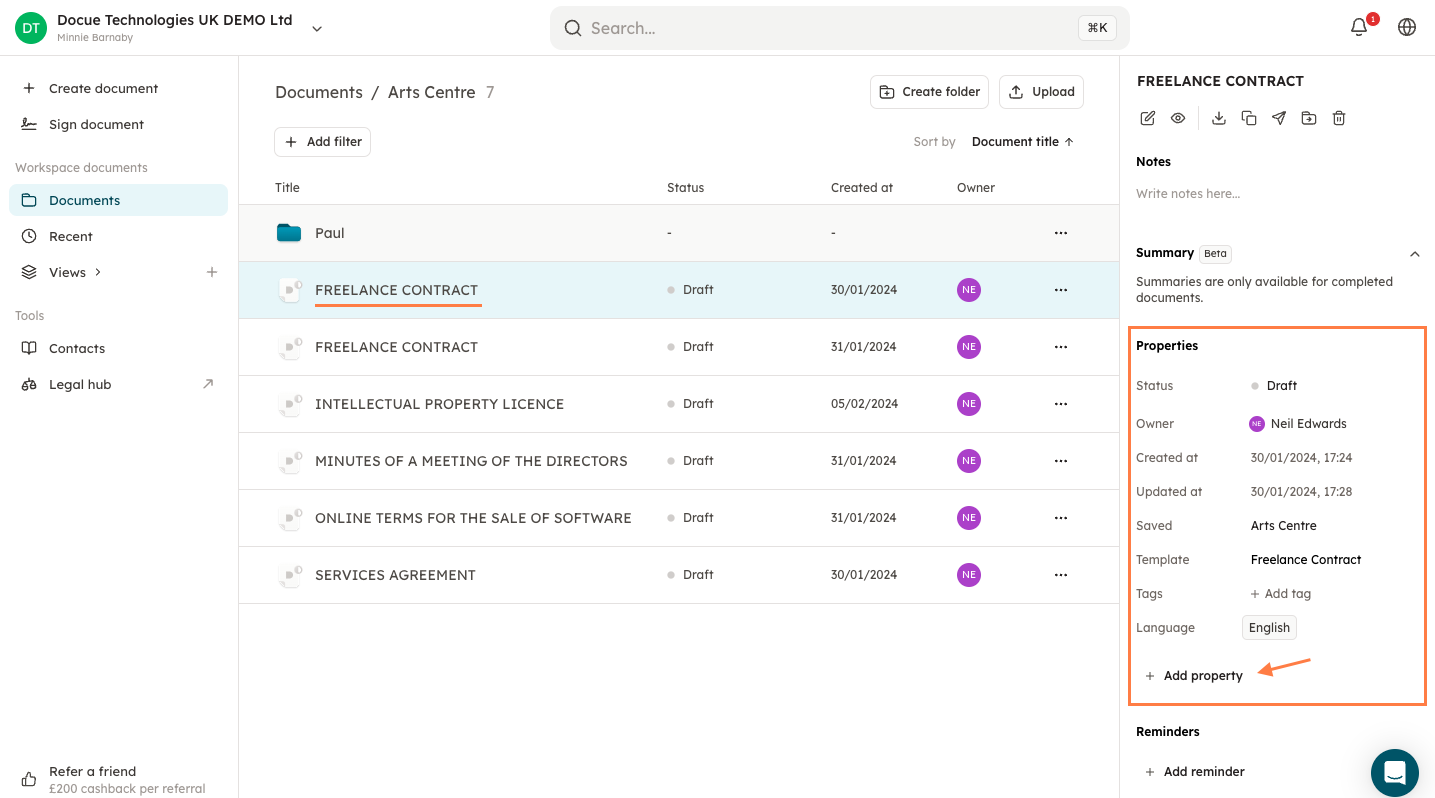Expand the Views section chevron
The width and height of the screenshot is (1435, 798).
tap(98, 272)
